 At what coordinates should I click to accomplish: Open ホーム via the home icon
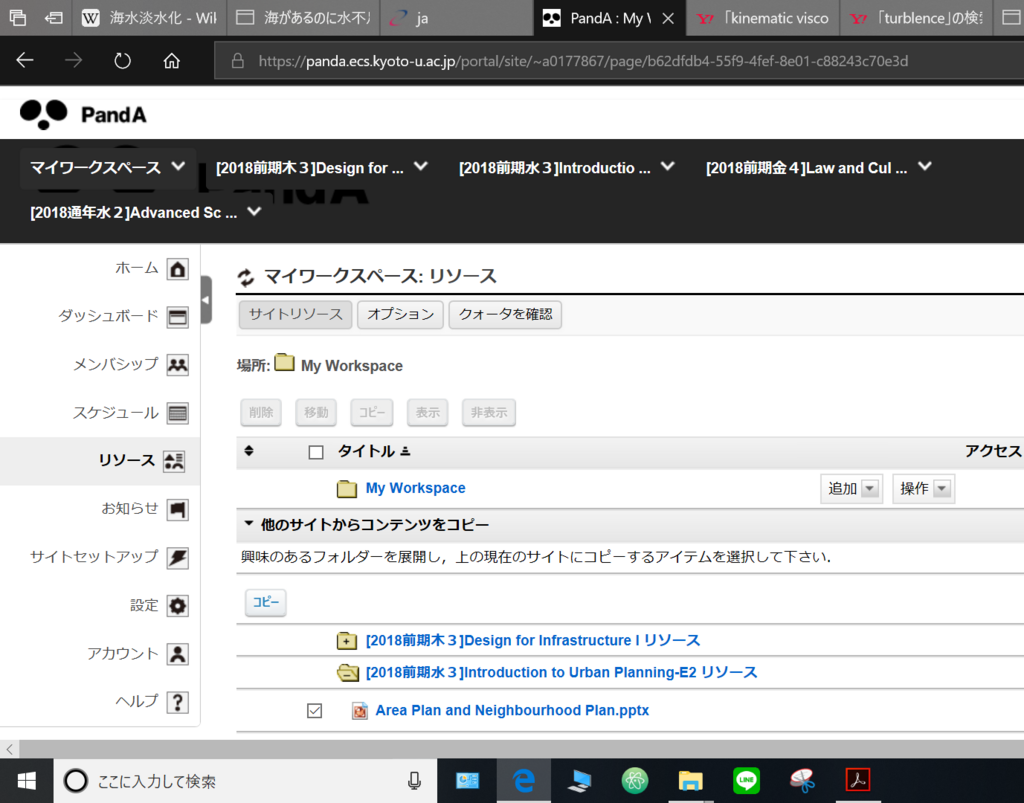coord(177,268)
